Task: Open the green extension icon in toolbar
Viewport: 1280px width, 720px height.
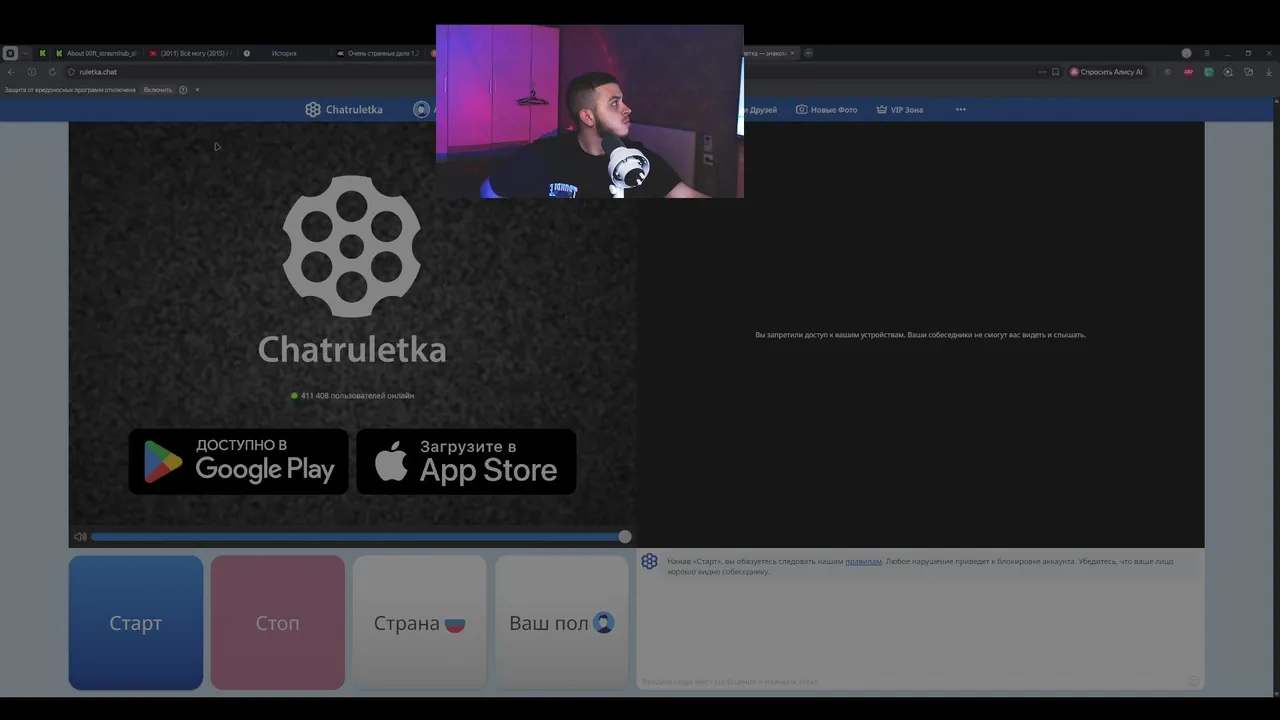Action: click(x=1208, y=72)
